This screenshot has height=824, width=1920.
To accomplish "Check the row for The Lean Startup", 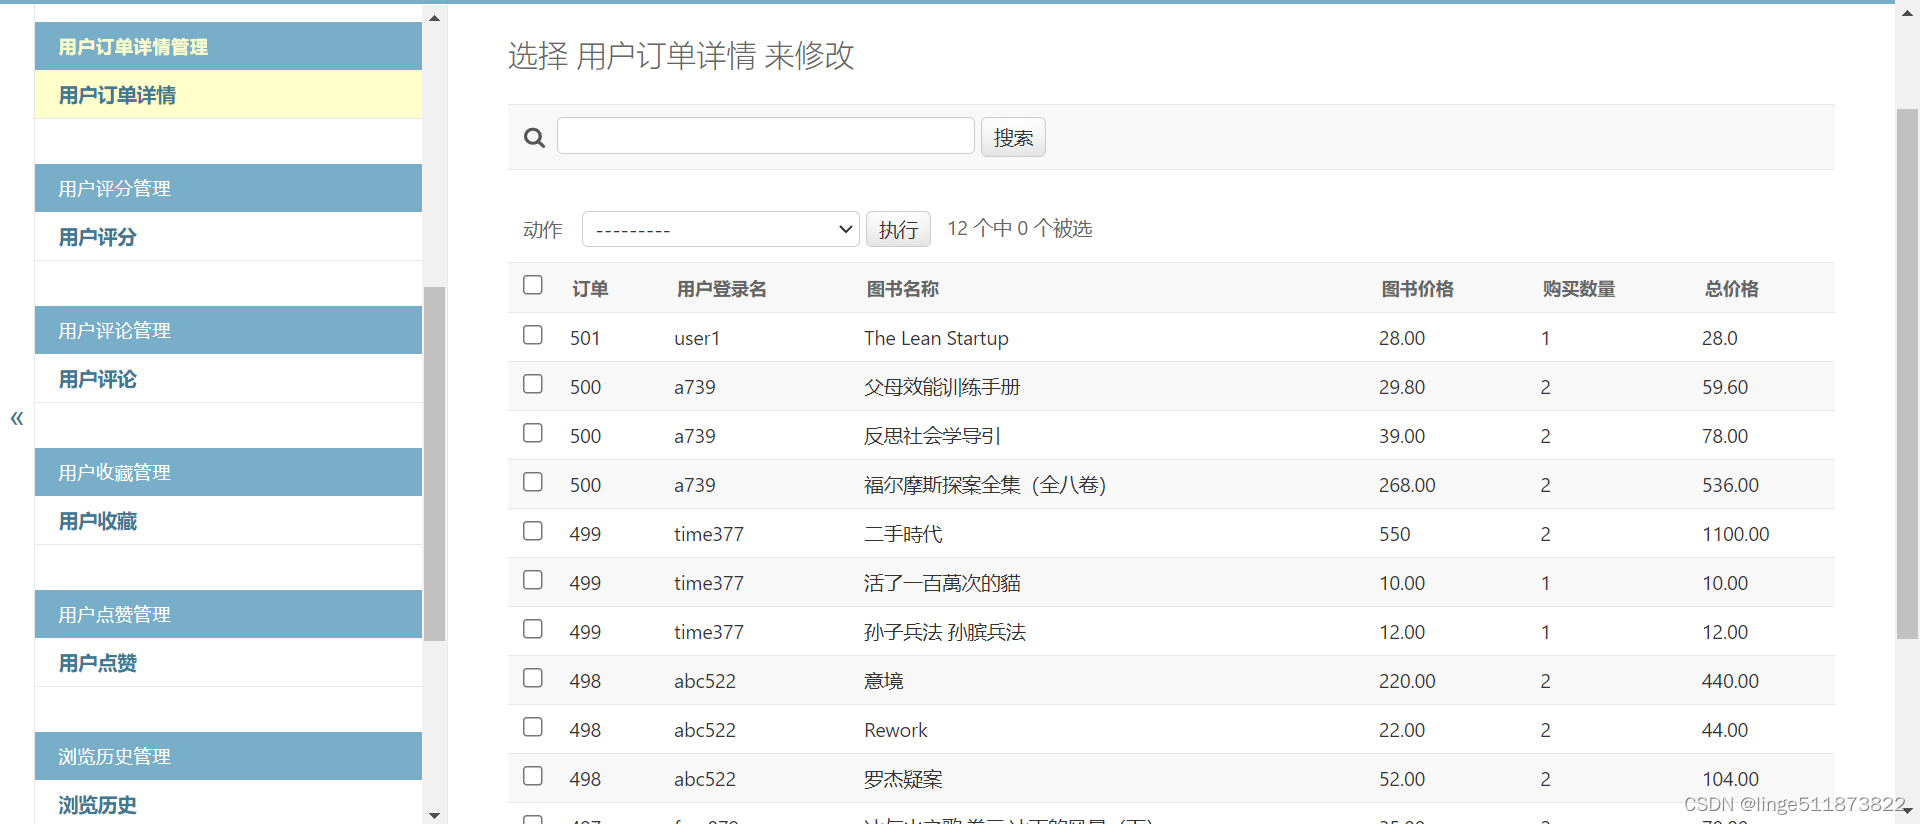I will [533, 335].
